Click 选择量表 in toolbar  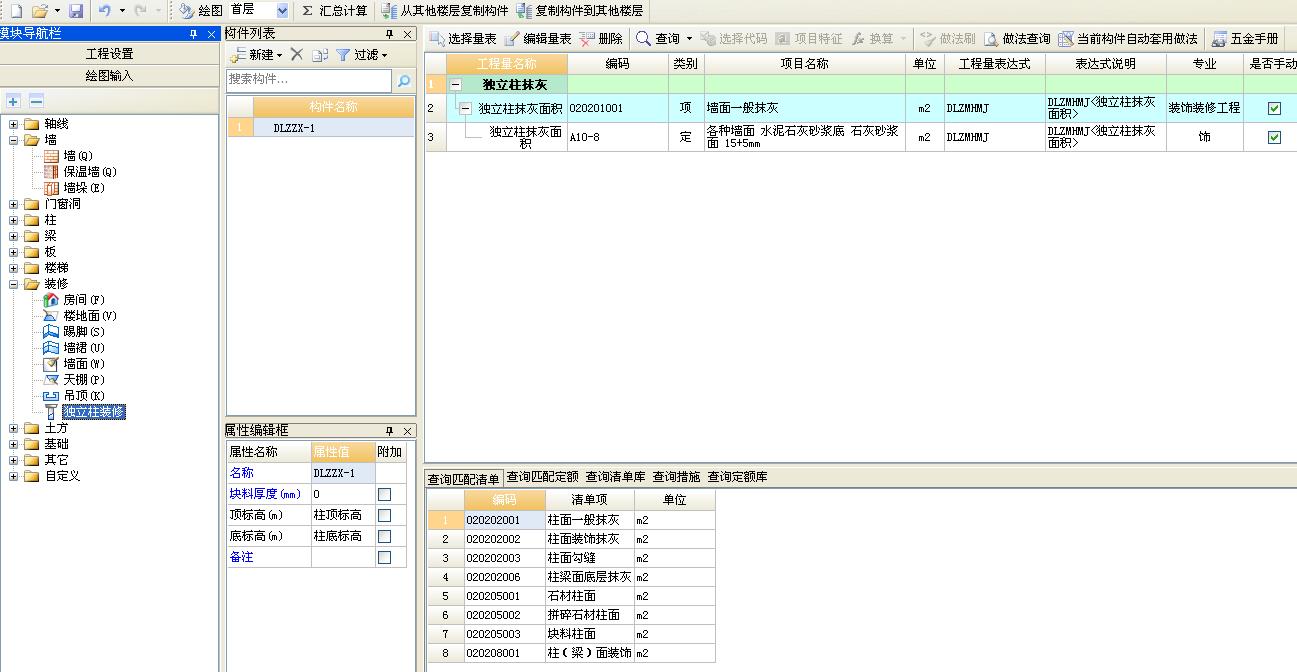[x=463, y=38]
